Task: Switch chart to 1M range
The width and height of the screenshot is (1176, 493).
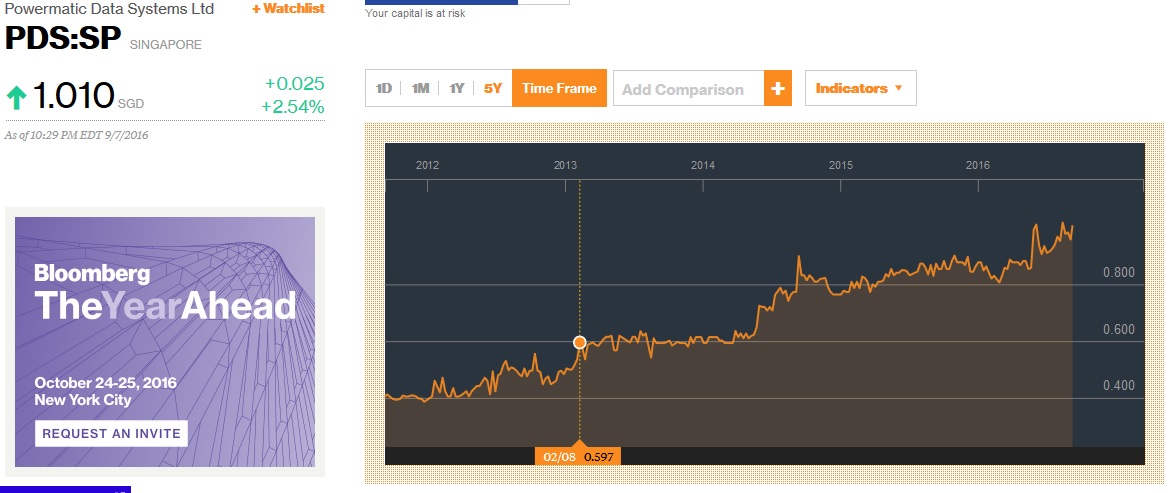Action: point(420,89)
